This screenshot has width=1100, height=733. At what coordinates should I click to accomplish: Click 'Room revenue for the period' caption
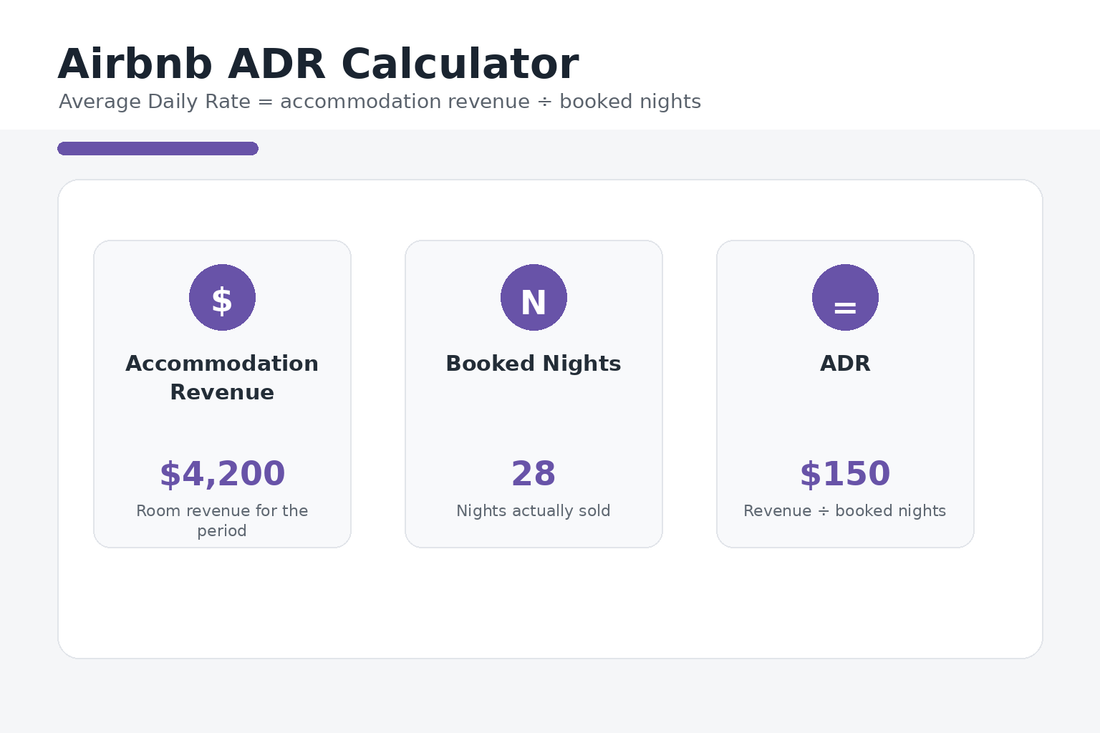coord(222,520)
